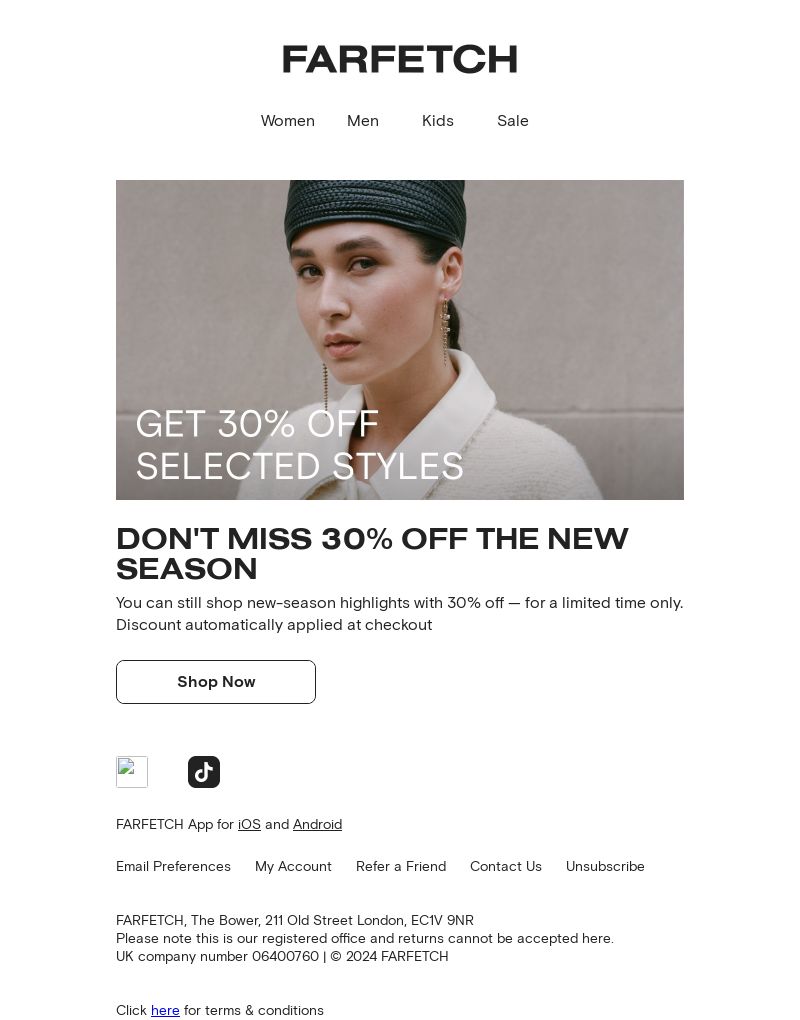Click the promo paragraph about new-season highlights

point(399,613)
